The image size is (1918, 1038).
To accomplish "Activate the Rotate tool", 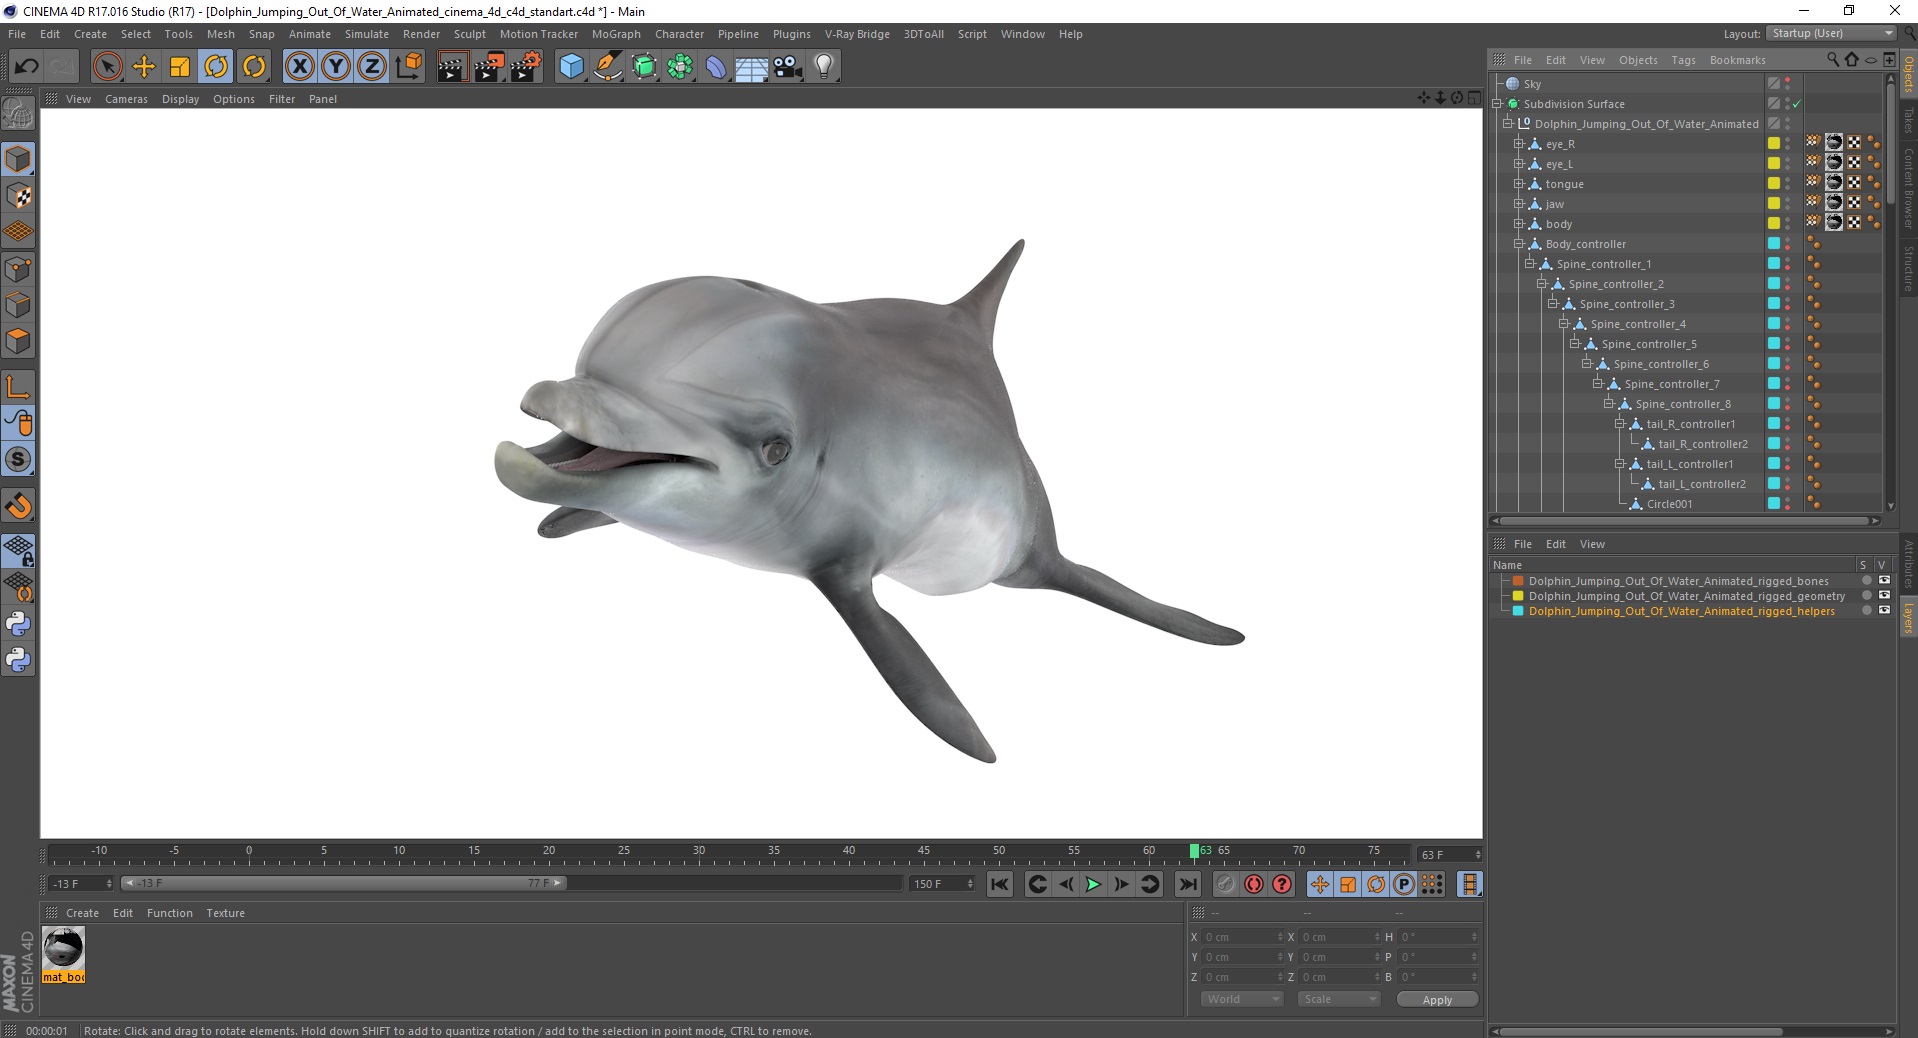I will tap(216, 67).
